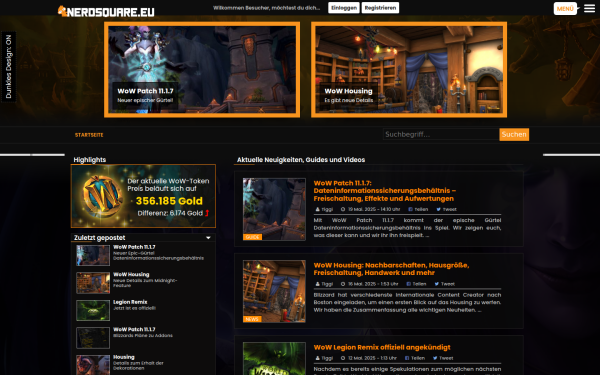
Task: Open the hamburger menu icon
Action: (x=589, y=8)
